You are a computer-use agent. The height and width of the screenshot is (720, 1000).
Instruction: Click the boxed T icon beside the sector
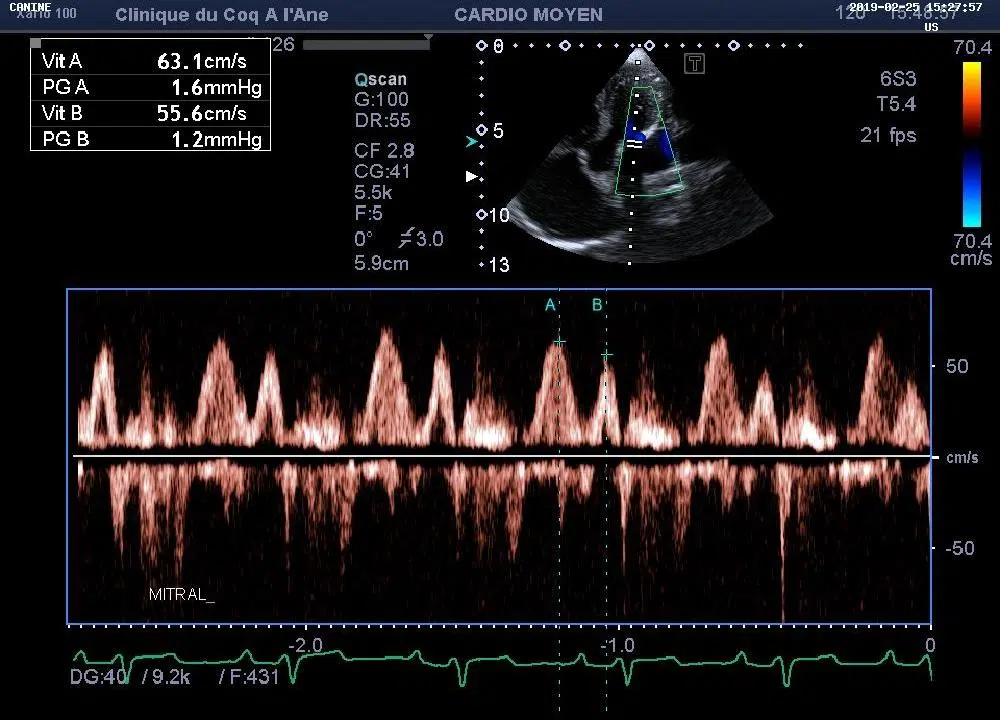(x=695, y=64)
